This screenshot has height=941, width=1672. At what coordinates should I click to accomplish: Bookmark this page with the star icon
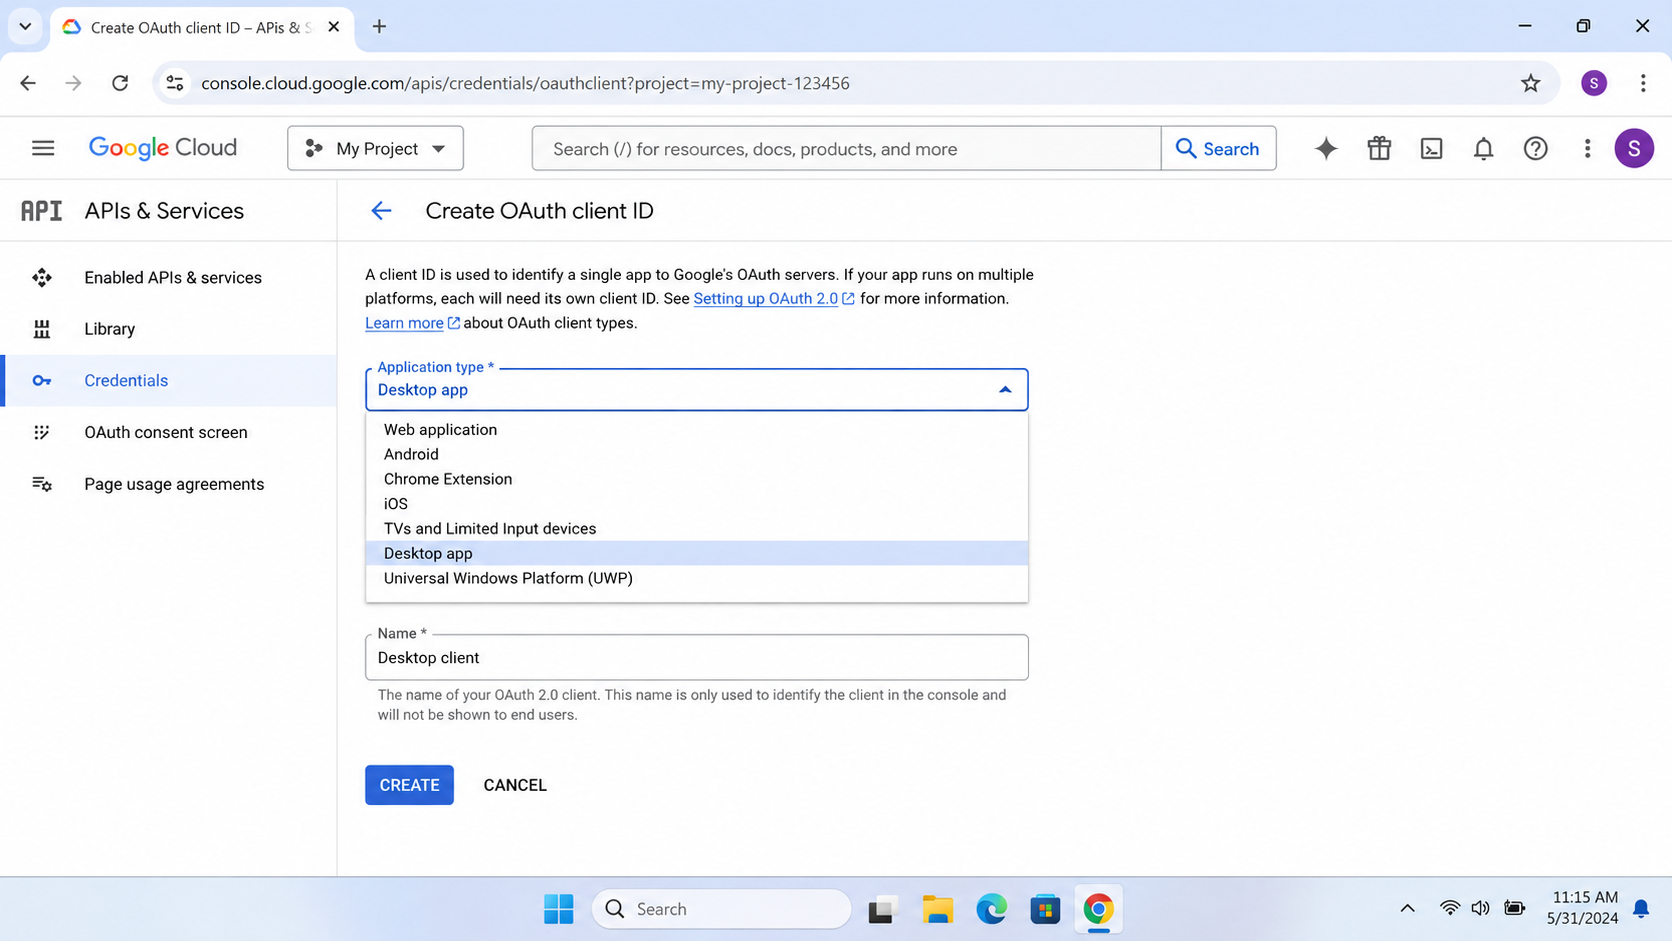1530,83
